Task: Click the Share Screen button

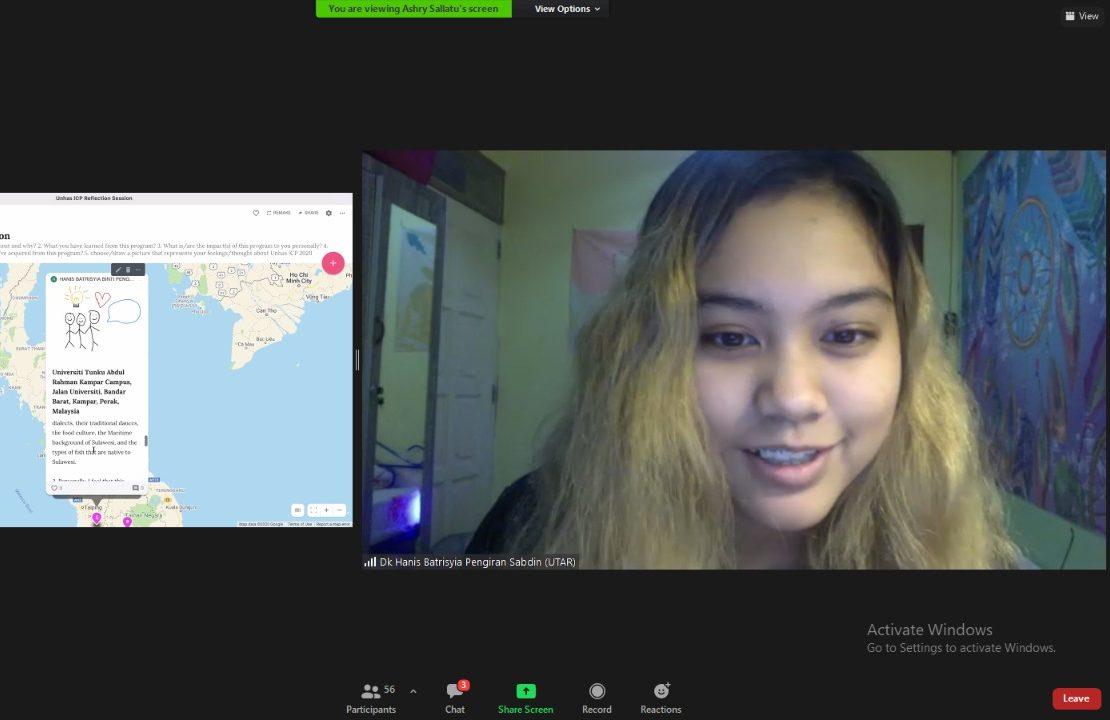Action: point(525,697)
